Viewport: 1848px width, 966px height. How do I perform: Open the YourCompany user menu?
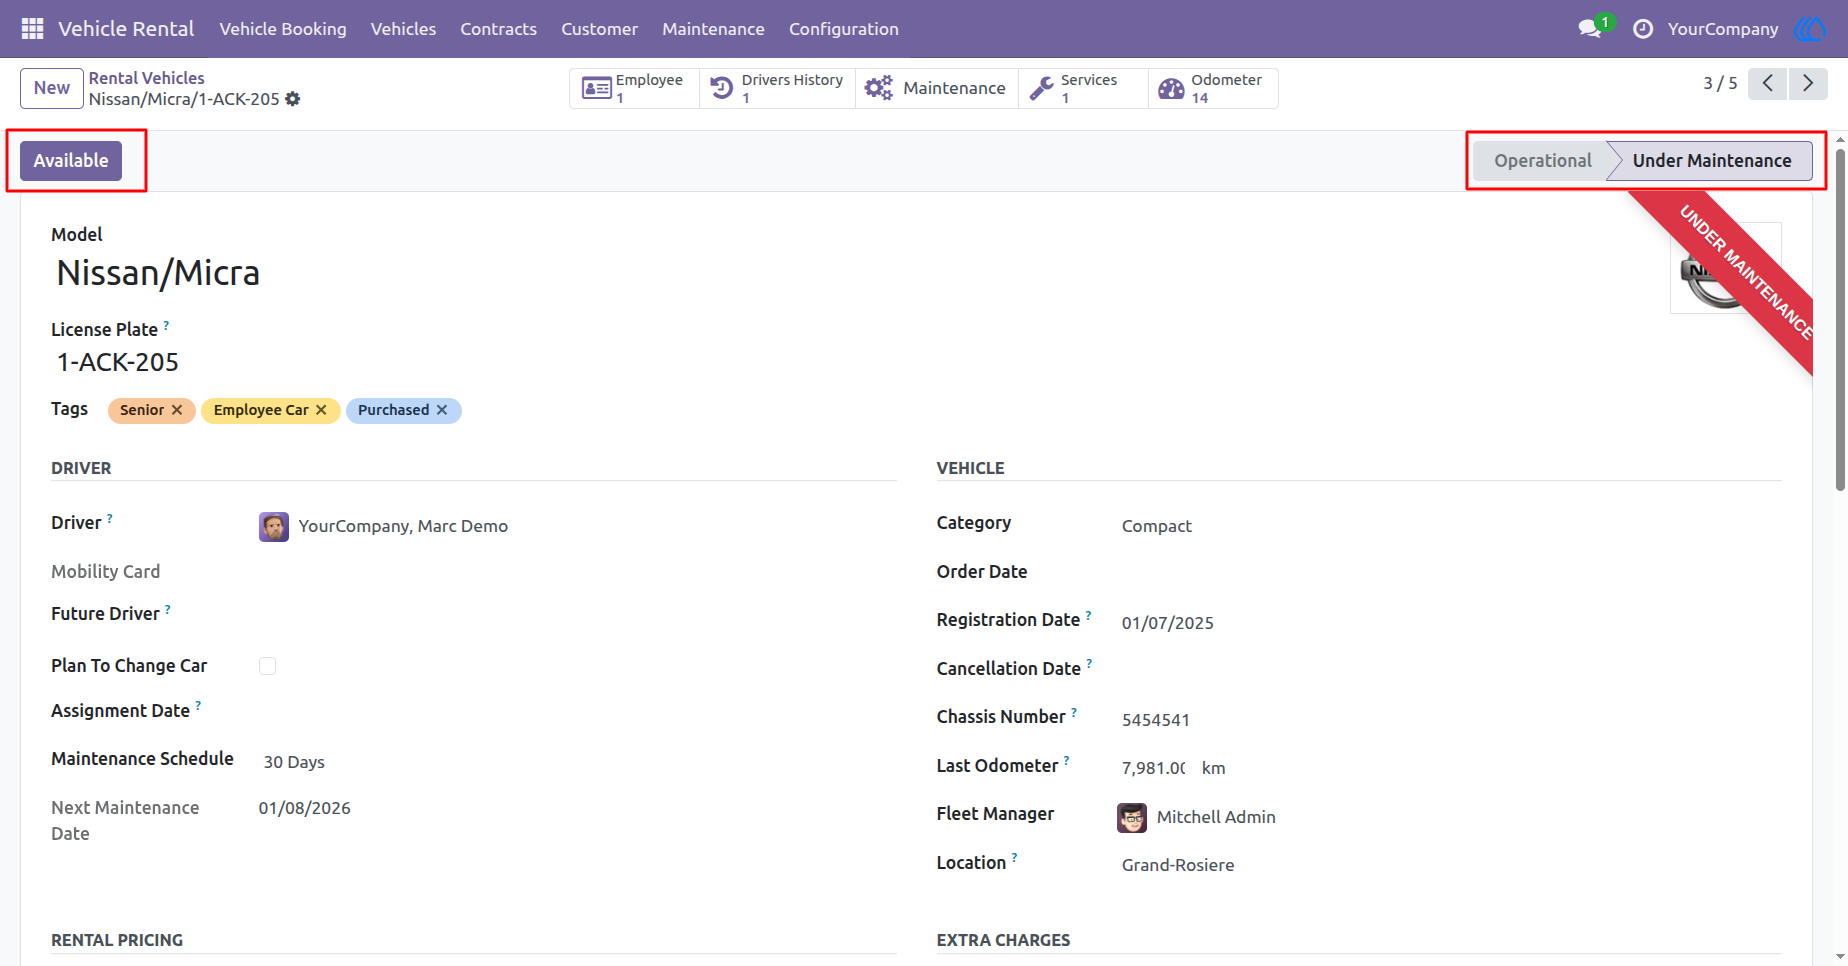[1722, 29]
